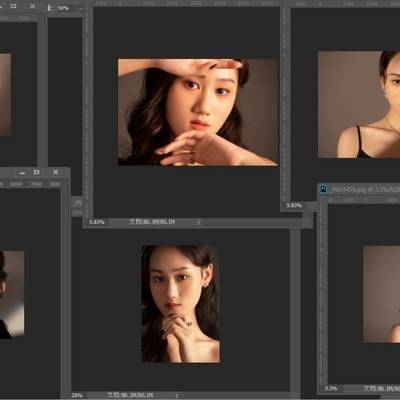Click the 50% zoom value at top left
Image resolution: width=400 pixels, height=400 pixels.
[x=63, y=8]
